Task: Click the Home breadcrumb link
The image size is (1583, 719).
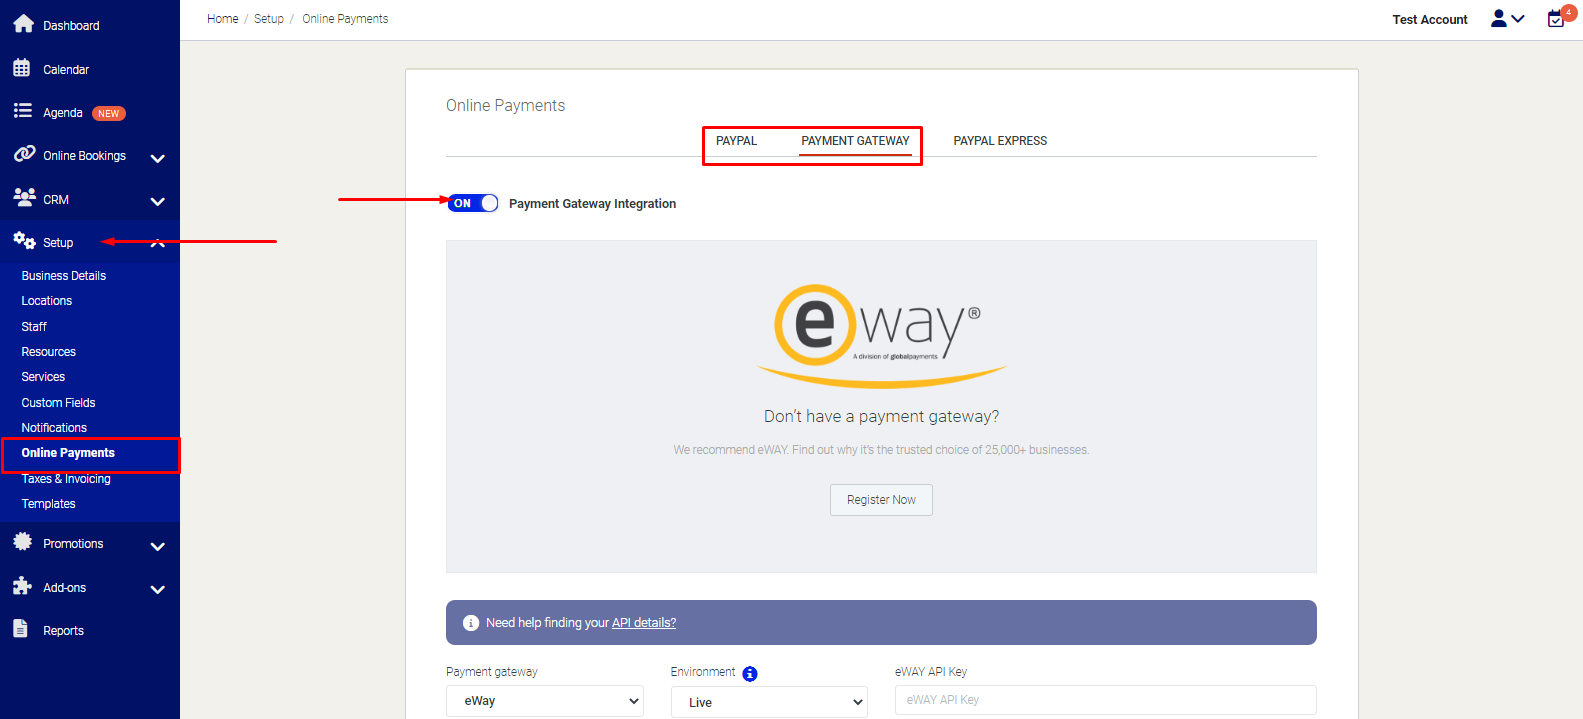Action: (x=223, y=19)
